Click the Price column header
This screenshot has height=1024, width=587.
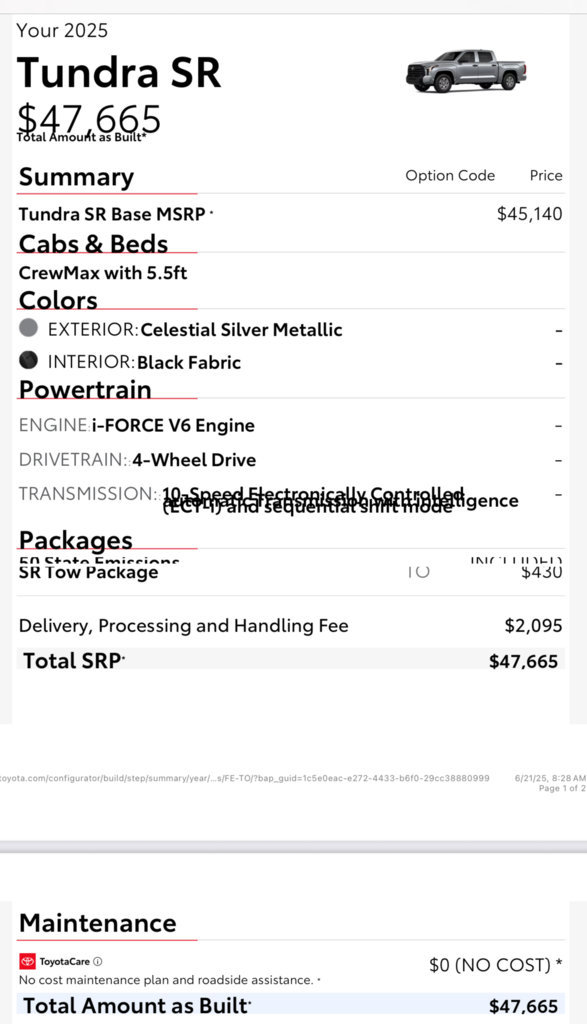coord(546,176)
